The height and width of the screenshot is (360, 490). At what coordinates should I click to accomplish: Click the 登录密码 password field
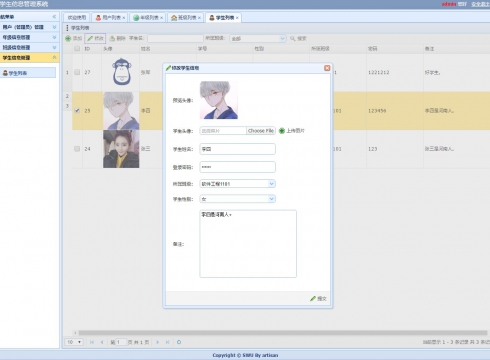[x=238, y=167]
